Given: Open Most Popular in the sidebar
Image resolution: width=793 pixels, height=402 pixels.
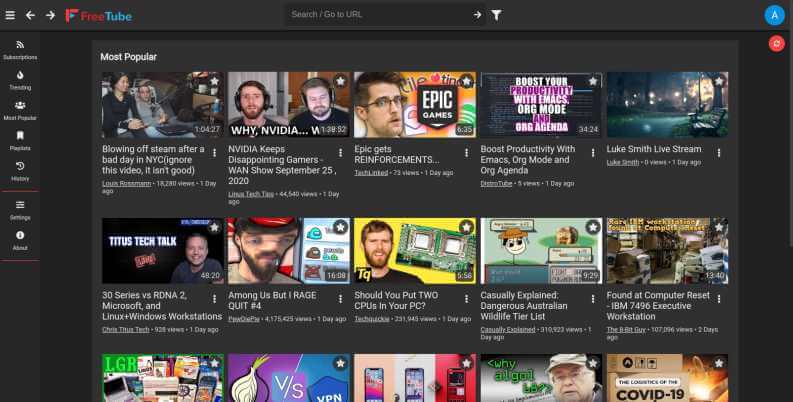Looking at the screenshot, I should click(20, 111).
